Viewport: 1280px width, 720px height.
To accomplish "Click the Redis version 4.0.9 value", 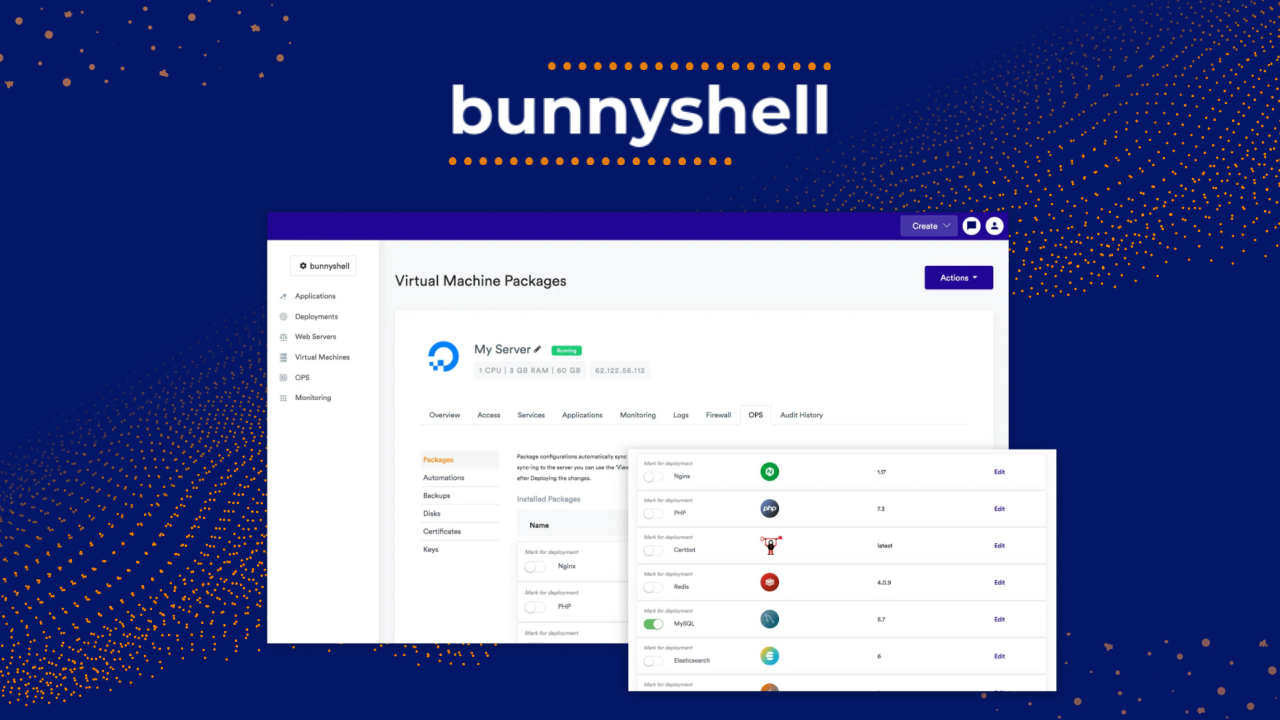I will [x=884, y=582].
